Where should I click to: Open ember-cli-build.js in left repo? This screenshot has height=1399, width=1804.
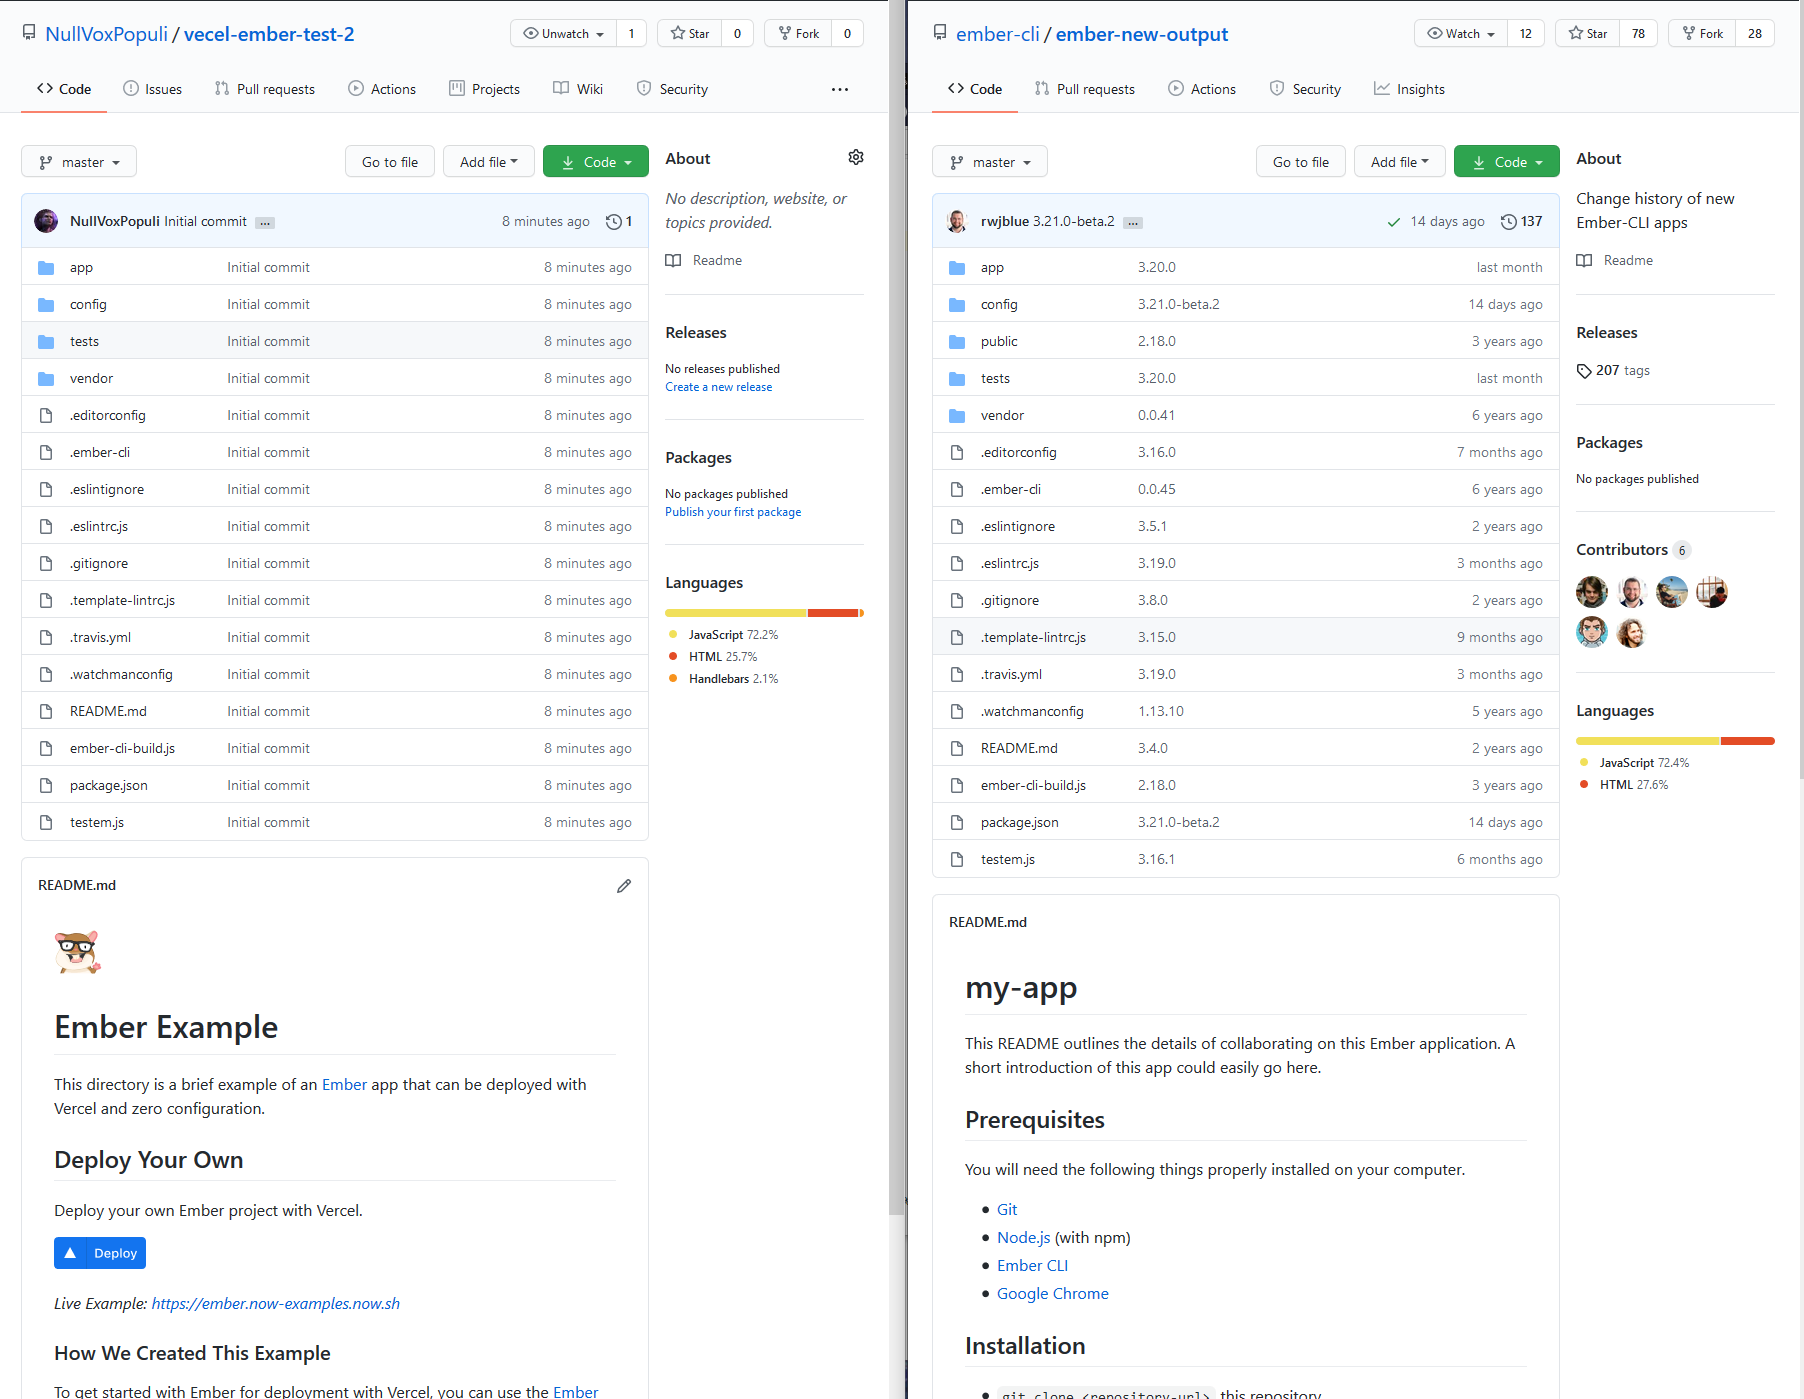[122, 748]
